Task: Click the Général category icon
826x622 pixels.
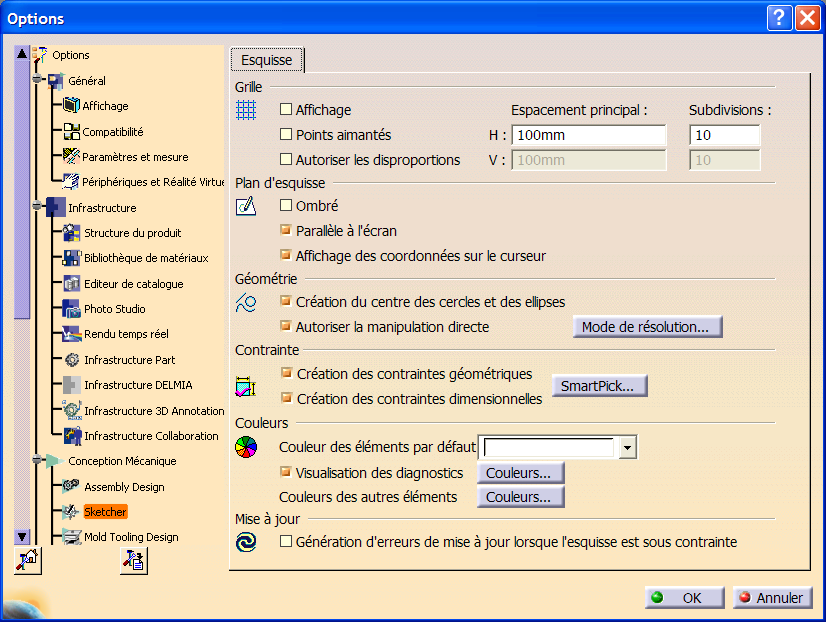Action: (x=56, y=81)
